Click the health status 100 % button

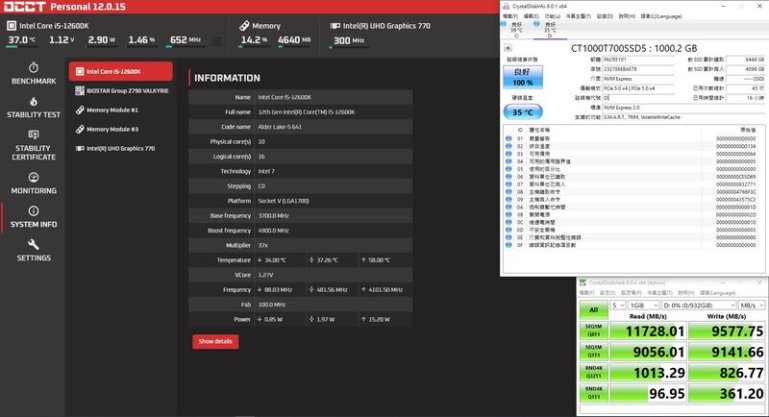(x=523, y=77)
